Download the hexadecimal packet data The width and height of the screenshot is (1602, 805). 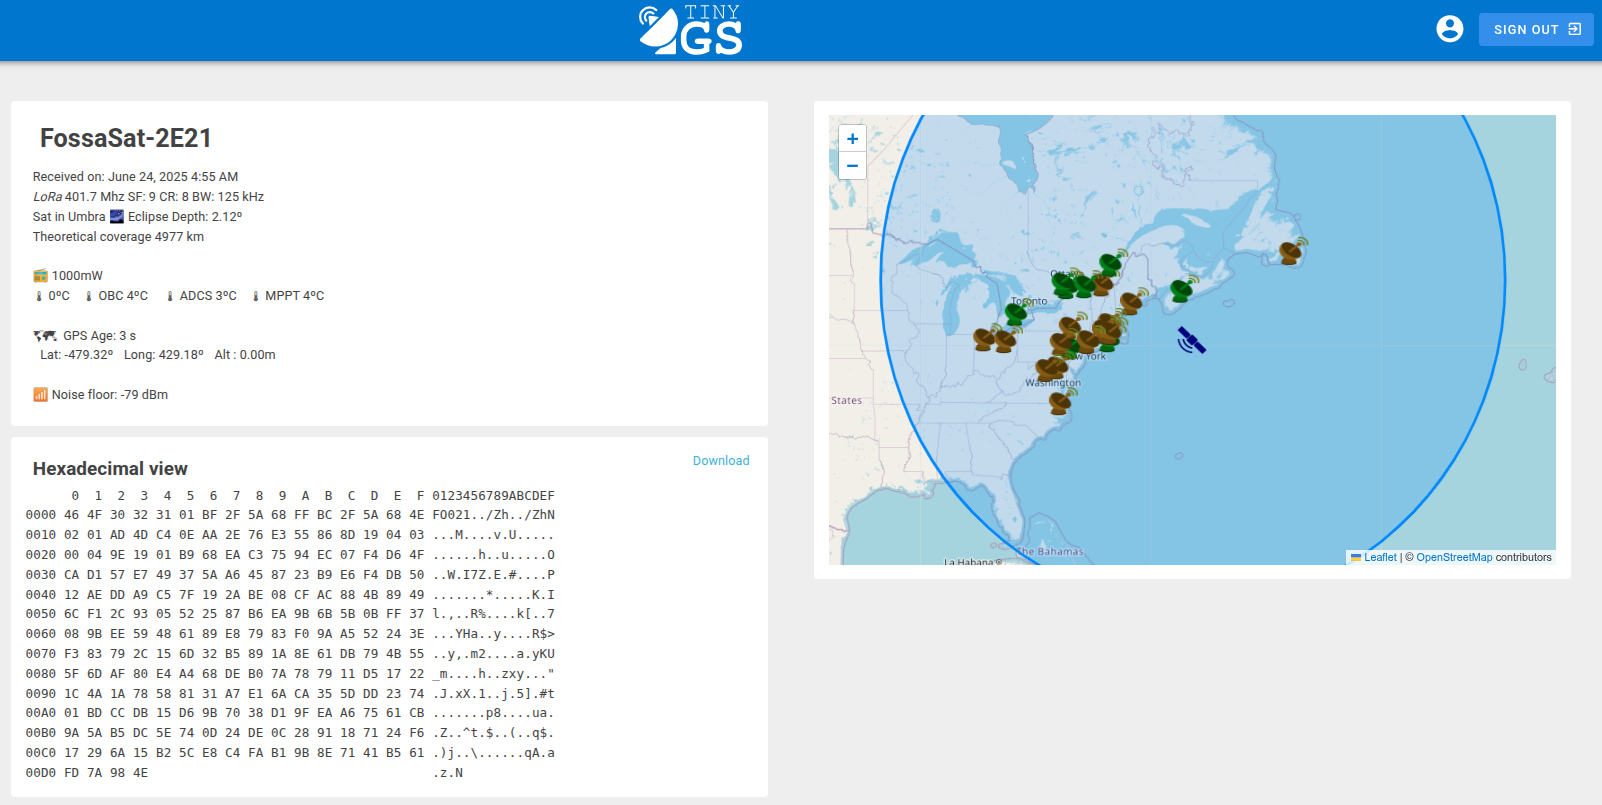tap(721, 461)
